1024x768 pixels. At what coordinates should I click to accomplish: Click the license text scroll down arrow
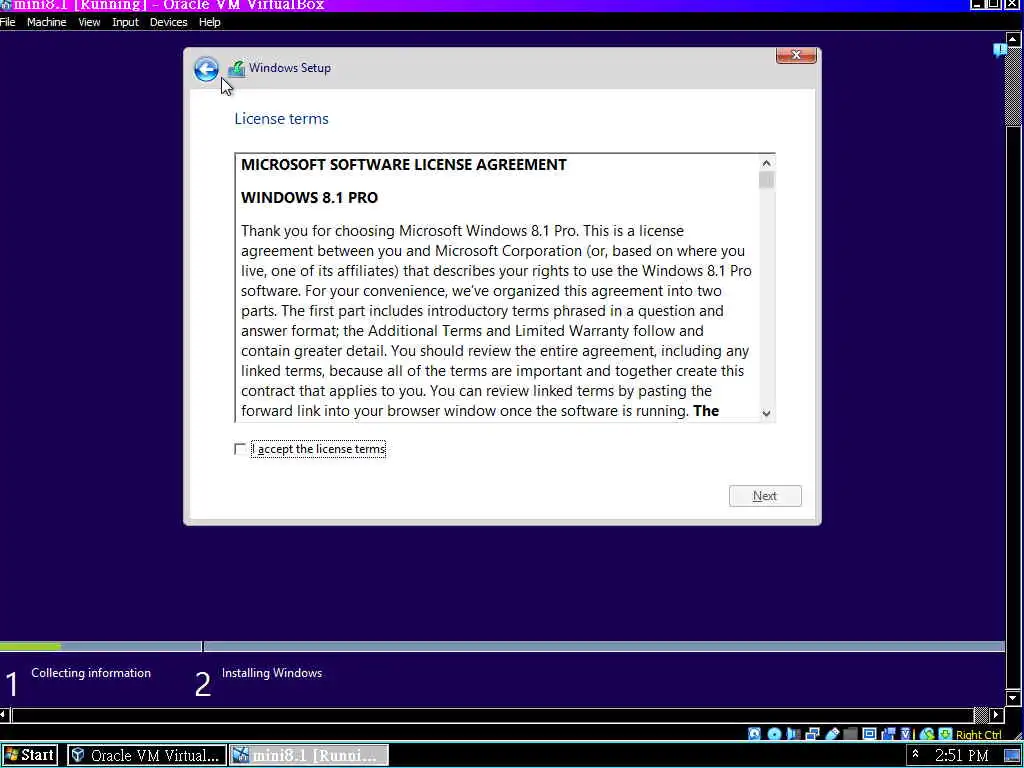point(766,413)
